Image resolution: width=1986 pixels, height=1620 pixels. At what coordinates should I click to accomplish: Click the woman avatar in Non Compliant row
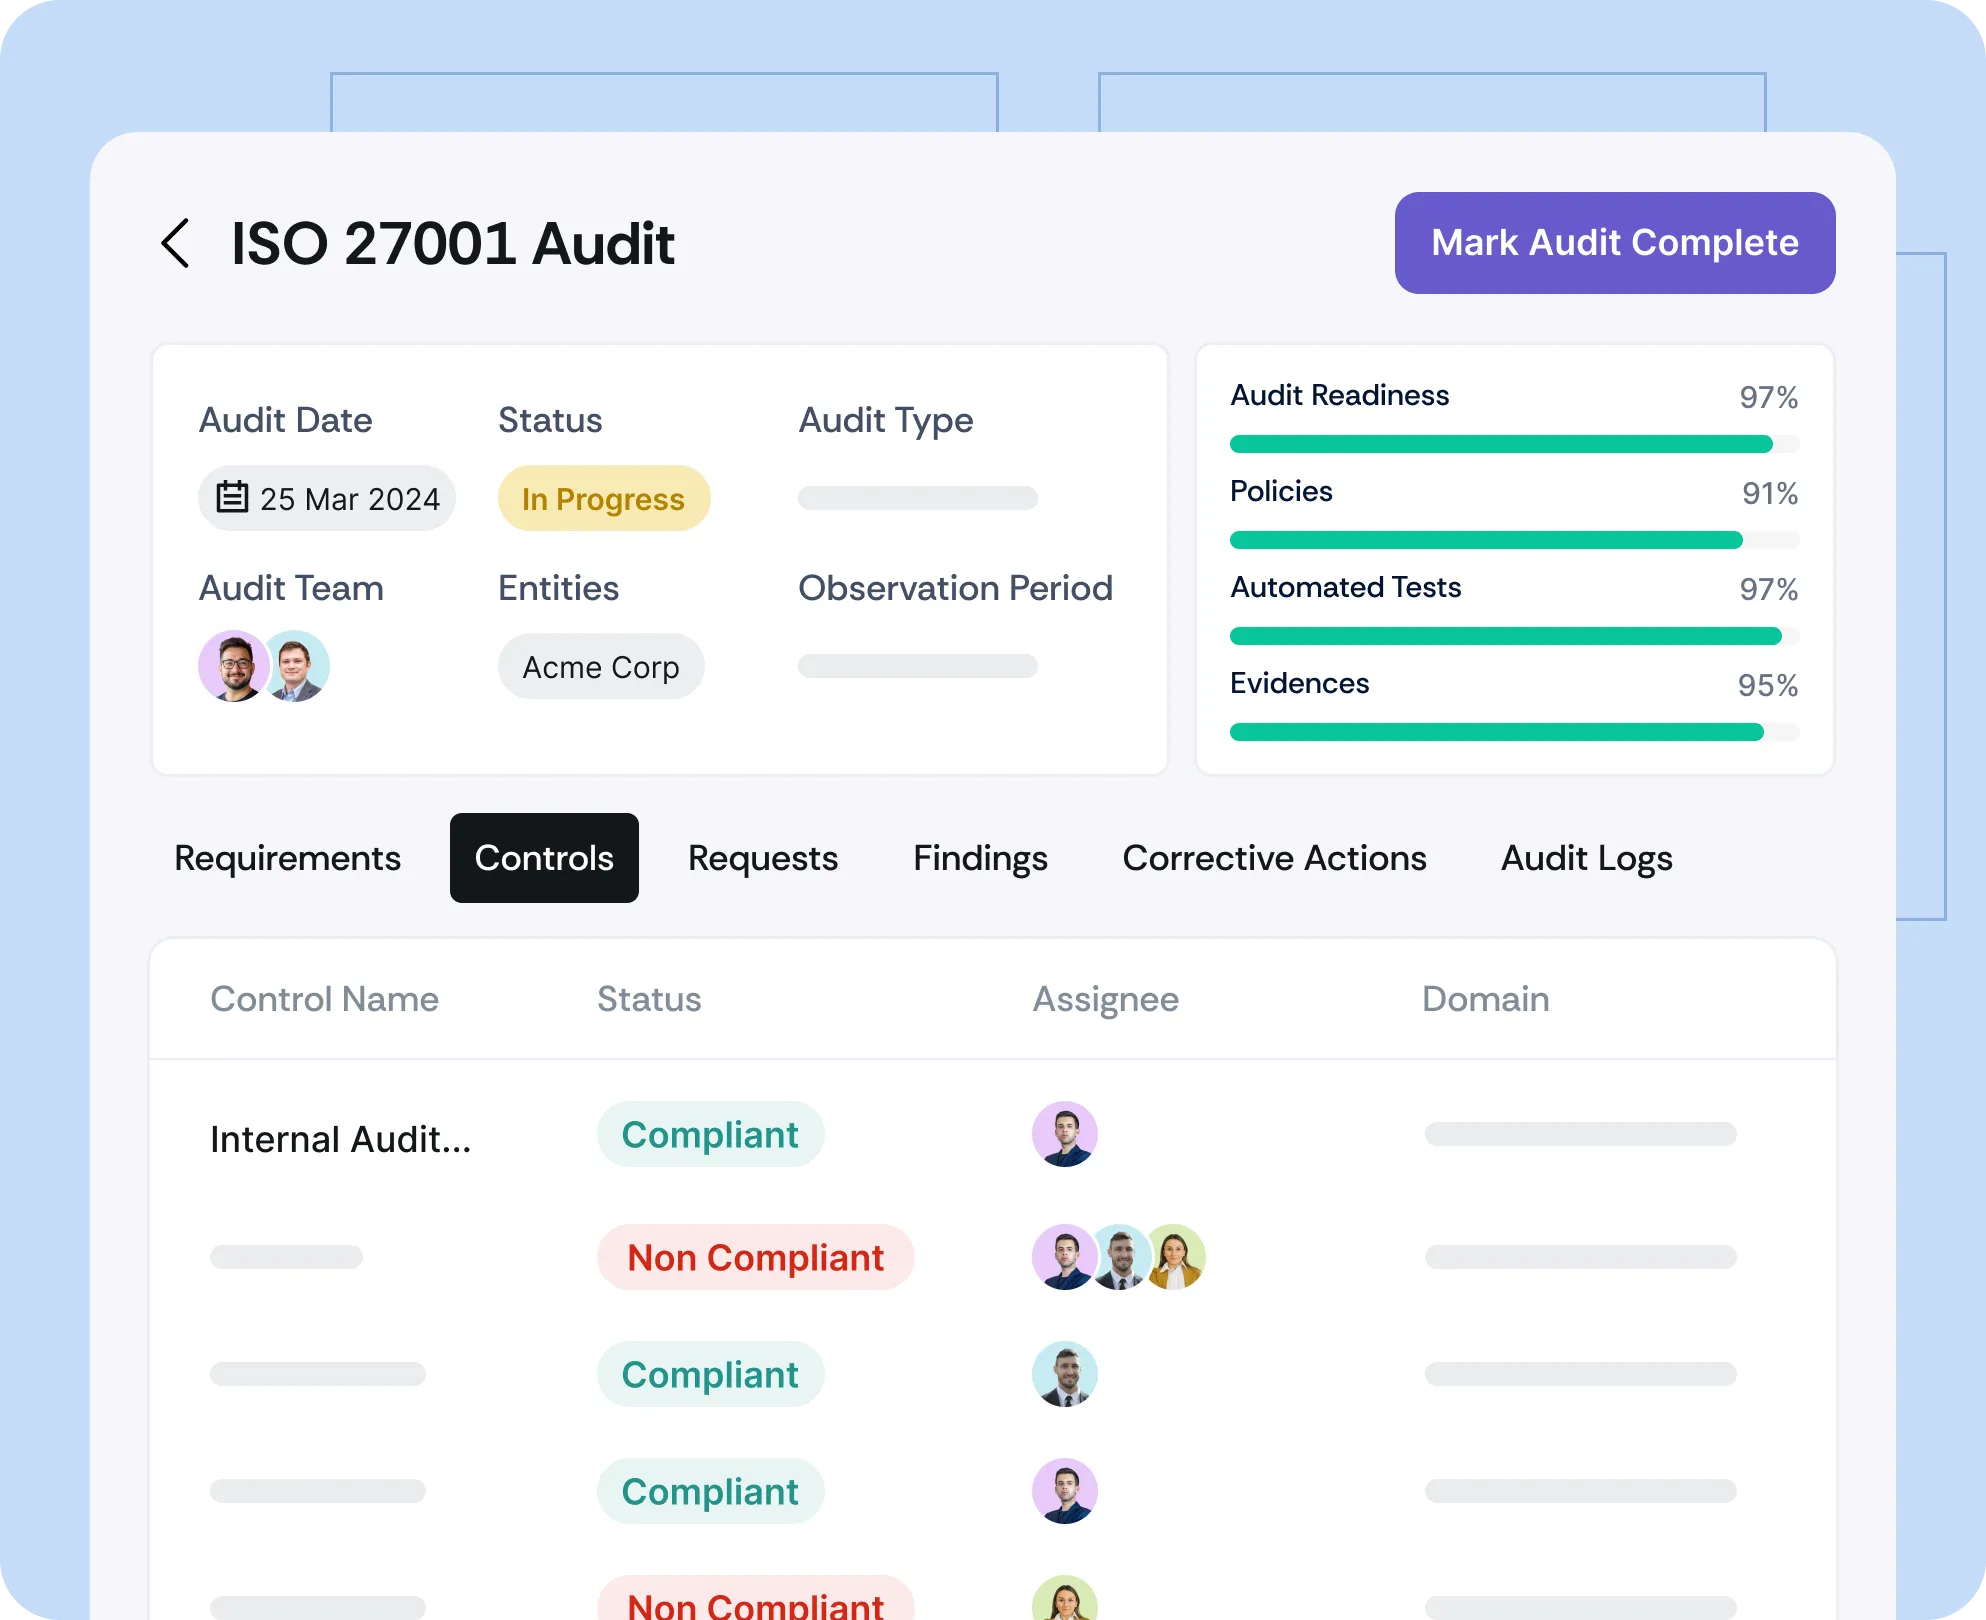tap(1176, 1257)
